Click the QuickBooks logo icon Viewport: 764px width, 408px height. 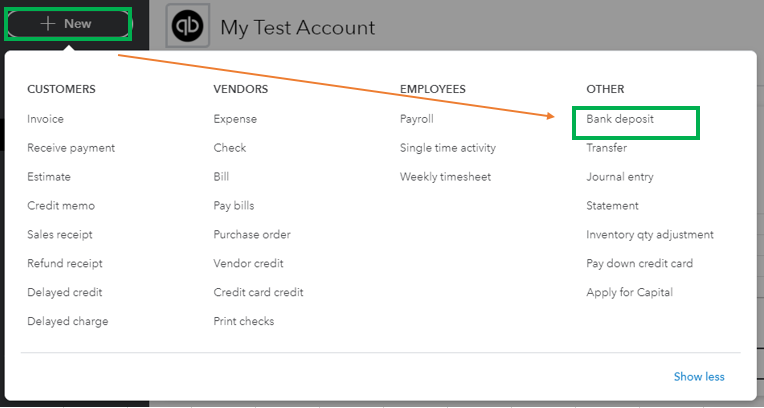[x=188, y=26]
